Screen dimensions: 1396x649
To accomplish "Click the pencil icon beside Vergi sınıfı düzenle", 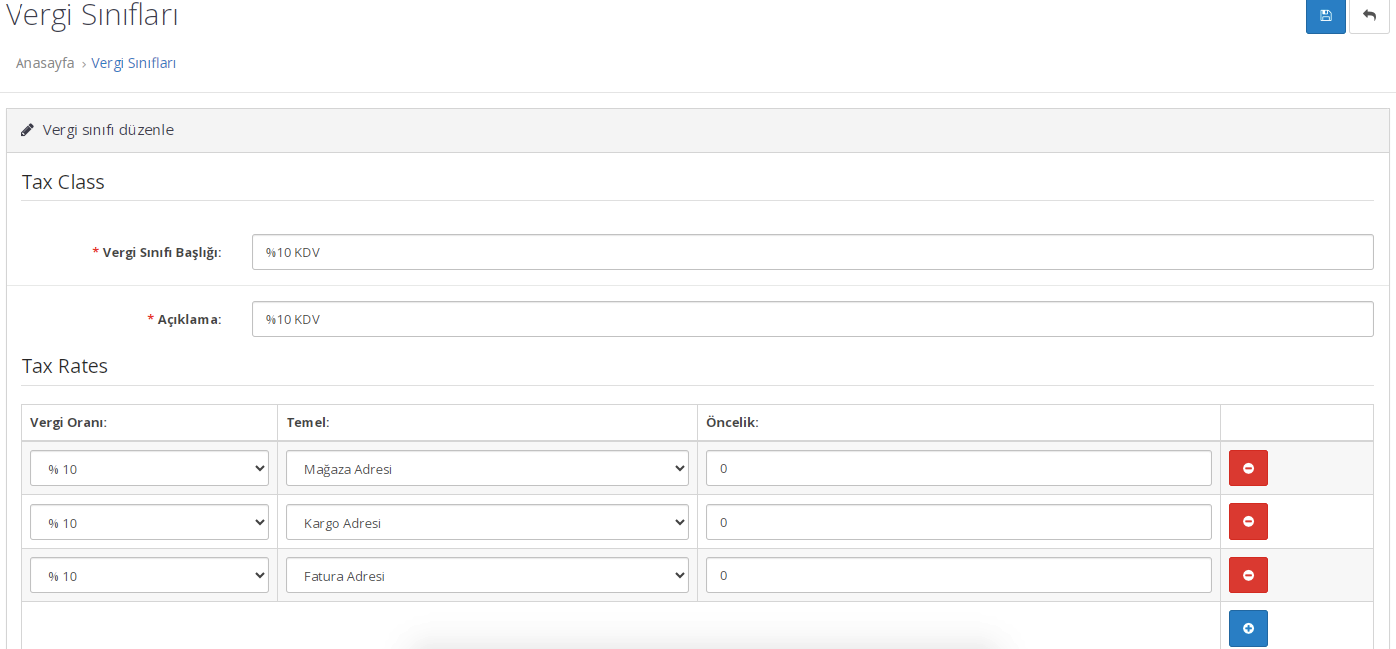I will click(x=28, y=130).
